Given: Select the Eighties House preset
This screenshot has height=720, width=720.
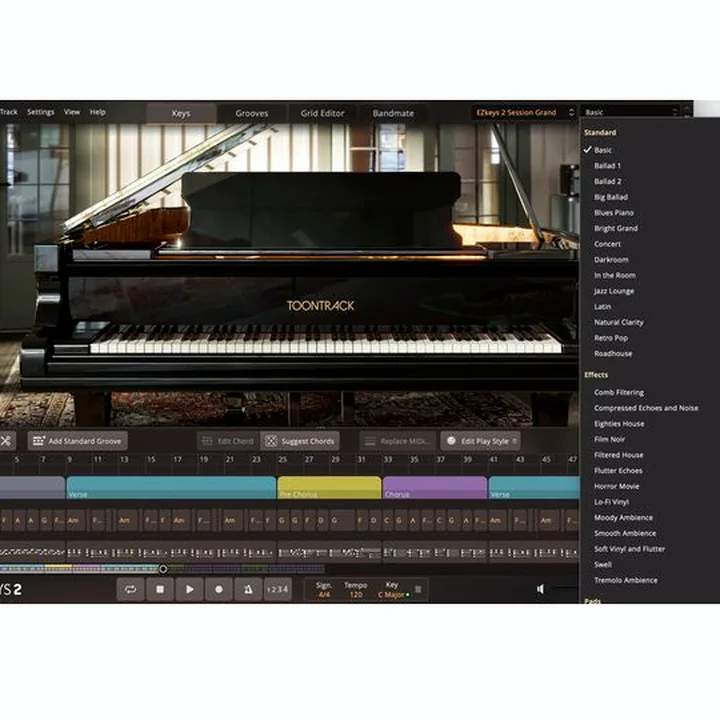Looking at the screenshot, I should [x=619, y=423].
